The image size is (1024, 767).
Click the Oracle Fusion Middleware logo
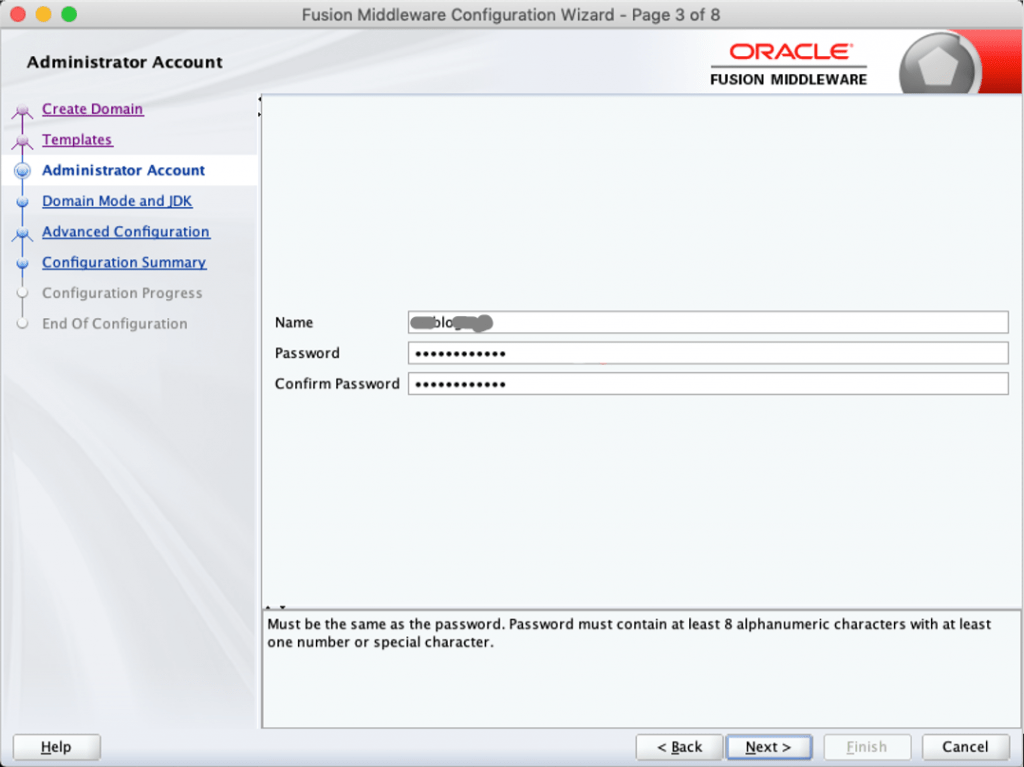pyautogui.click(x=789, y=65)
